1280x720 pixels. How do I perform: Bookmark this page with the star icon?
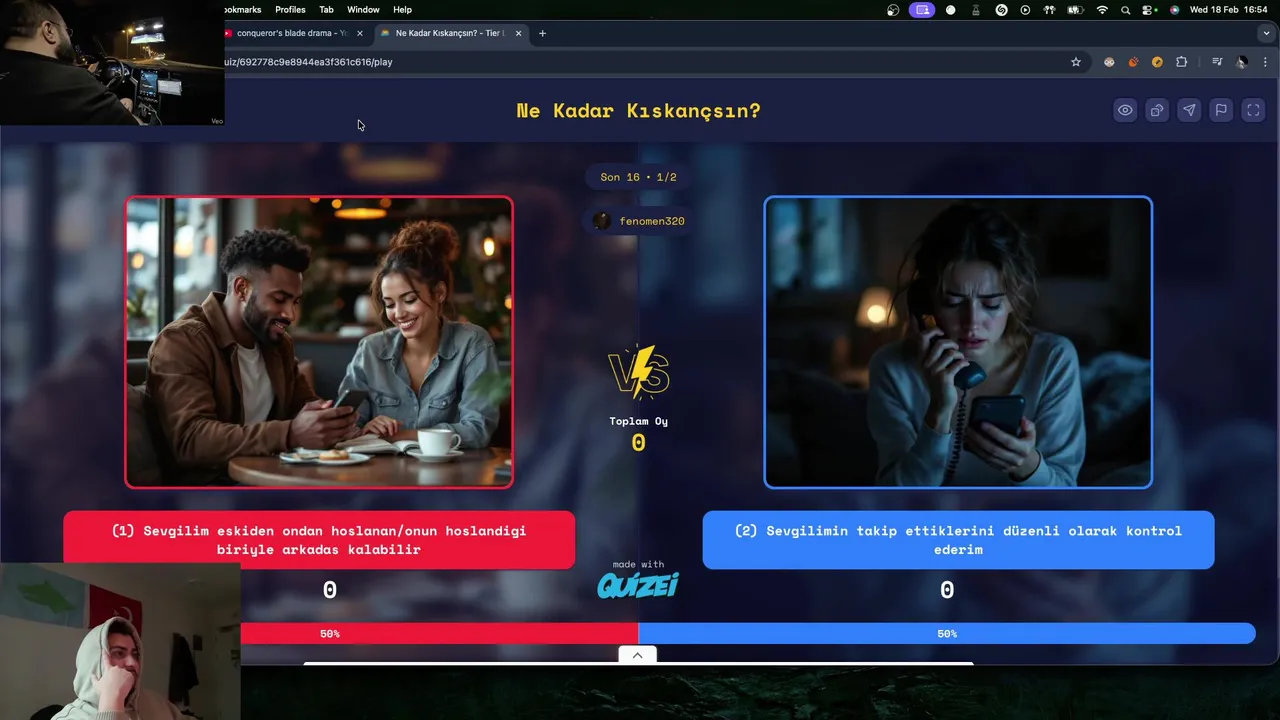1076,62
